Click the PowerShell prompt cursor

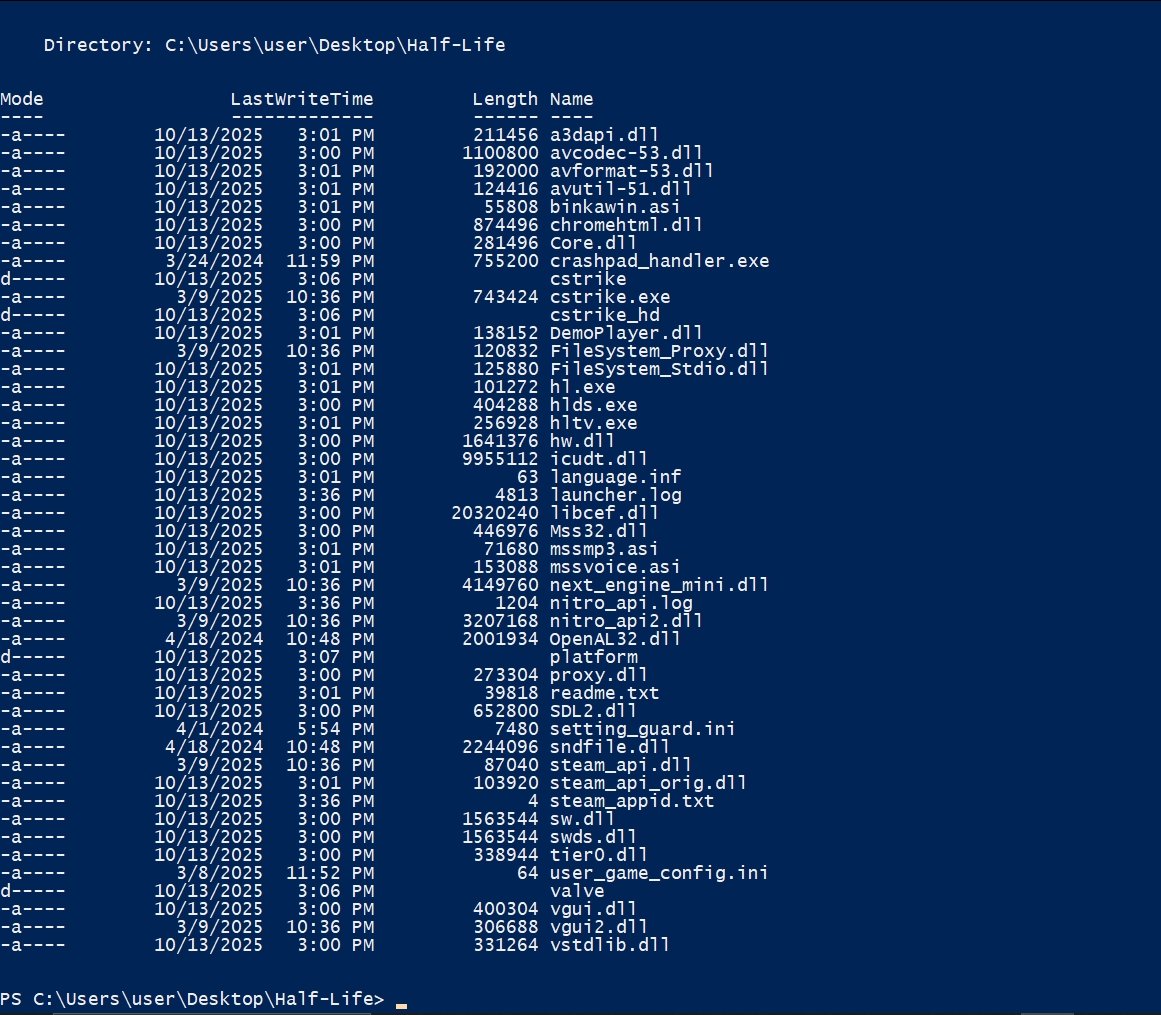tap(401, 1001)
